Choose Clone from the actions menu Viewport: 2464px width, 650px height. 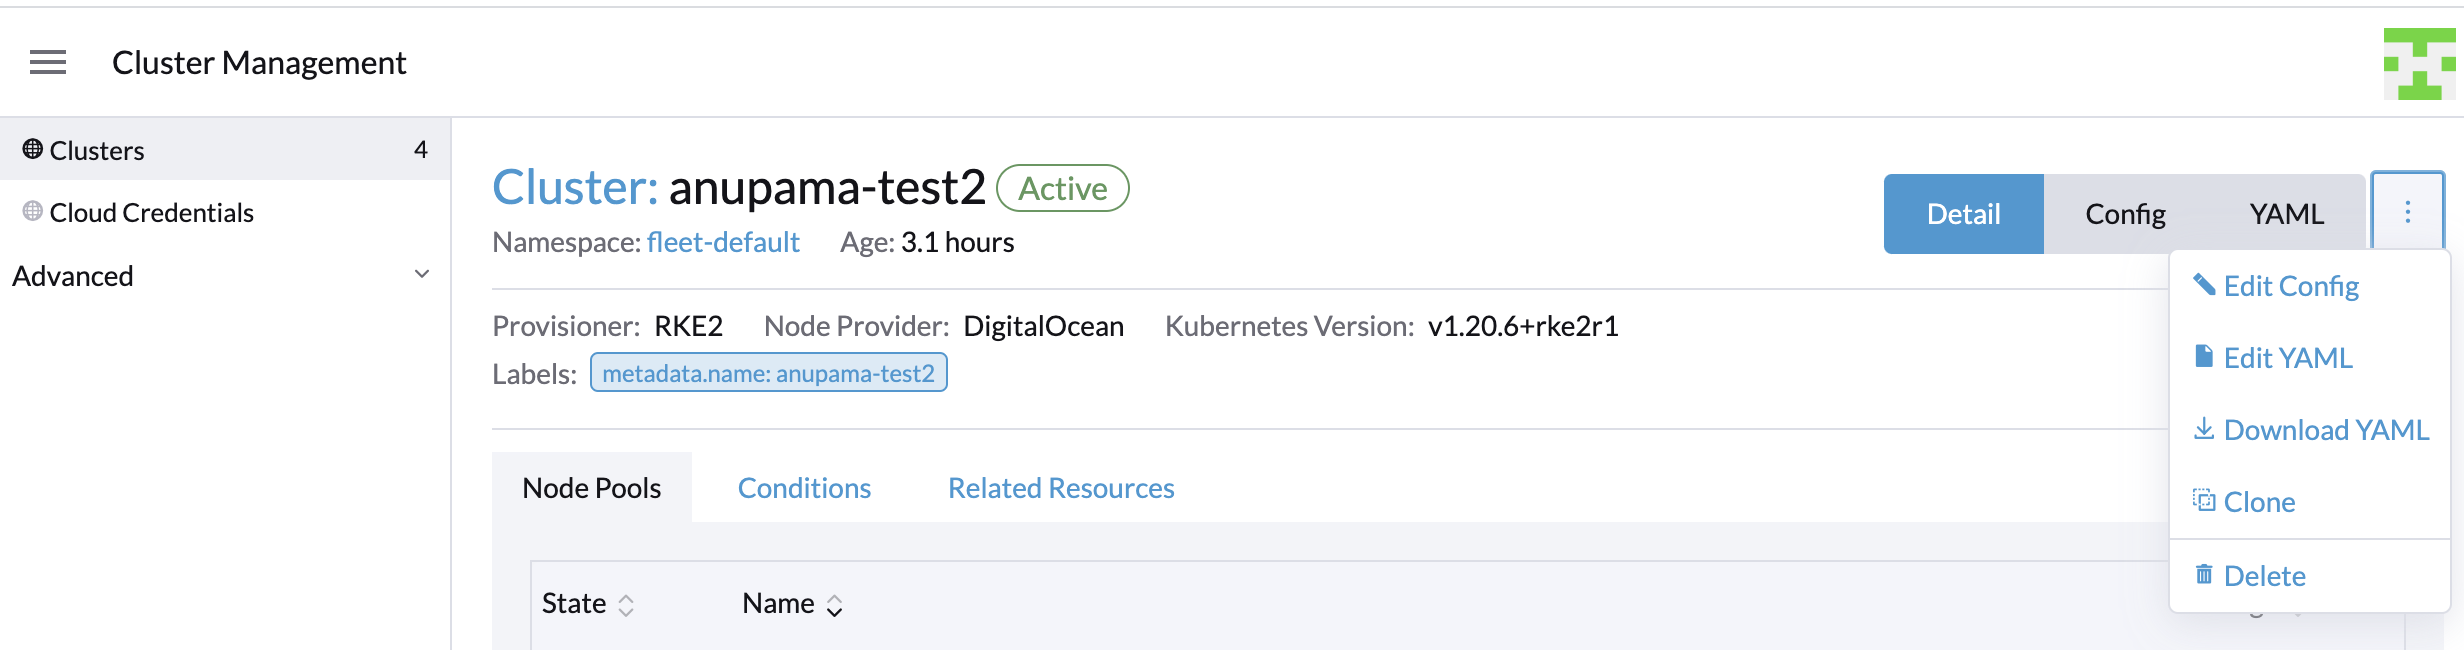(2259, 501)
